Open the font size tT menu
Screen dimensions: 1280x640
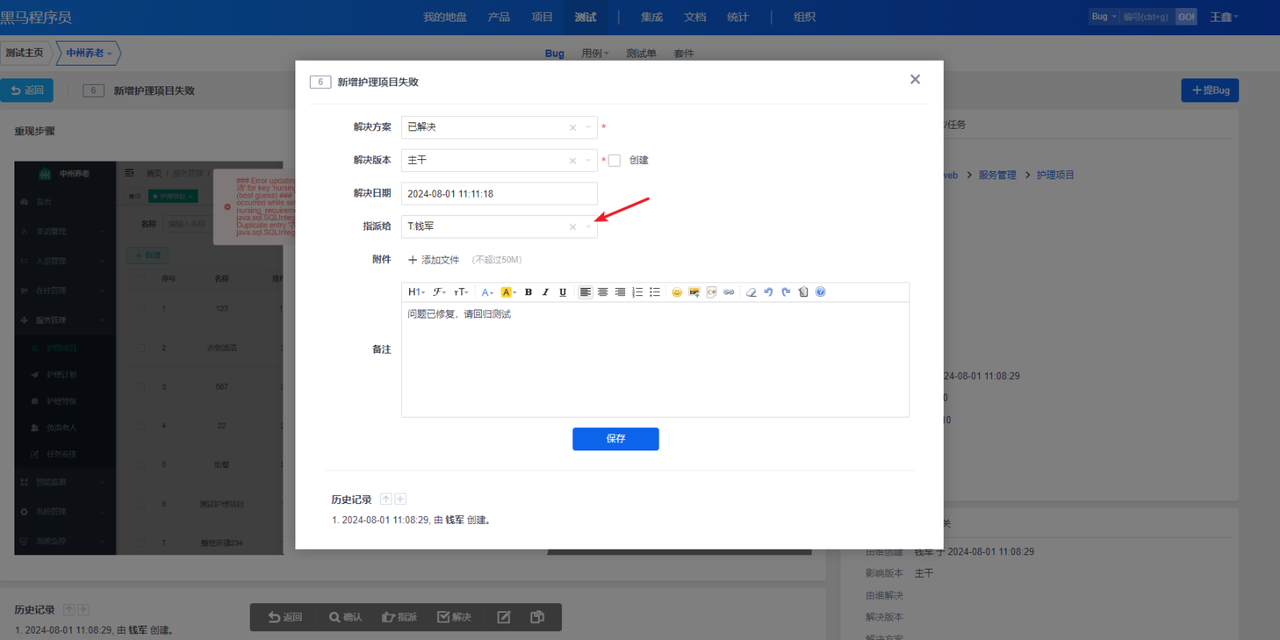[461, 292]
